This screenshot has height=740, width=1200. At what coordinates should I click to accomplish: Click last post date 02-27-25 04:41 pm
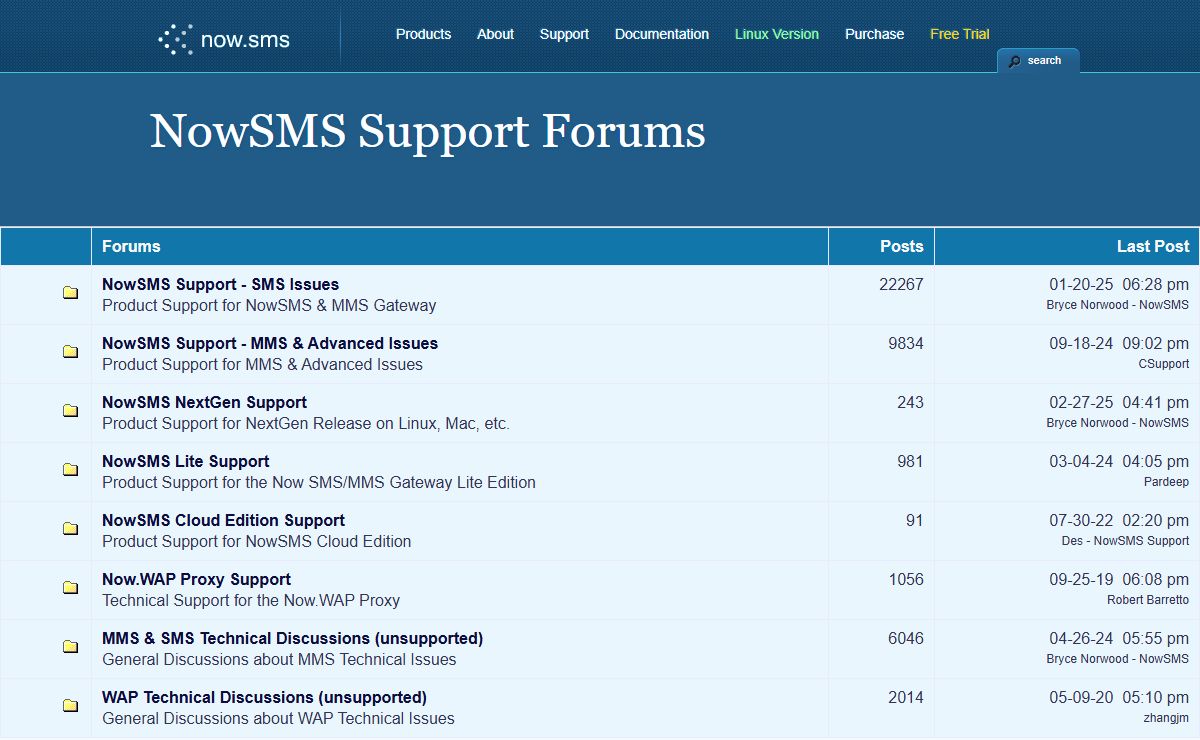pyautogui.click(x=1119, y=403)
